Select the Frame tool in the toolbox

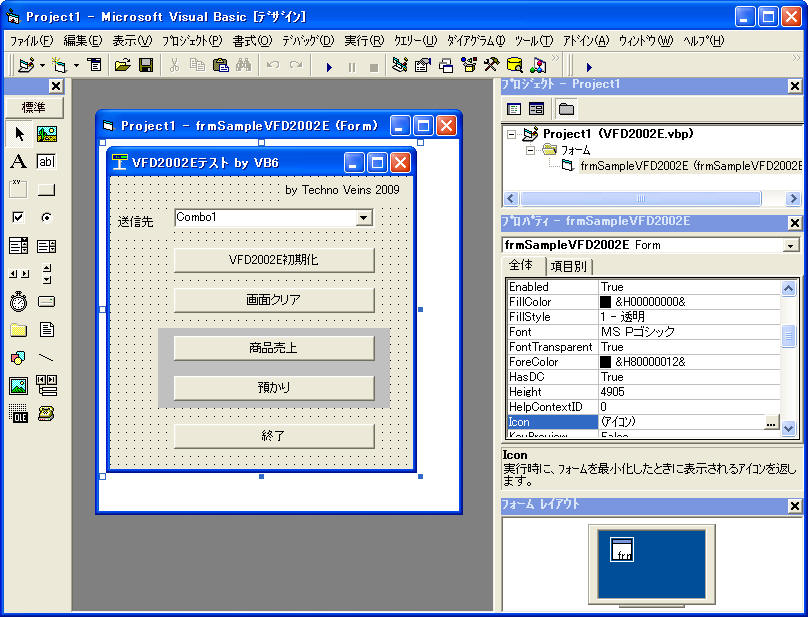19,190
